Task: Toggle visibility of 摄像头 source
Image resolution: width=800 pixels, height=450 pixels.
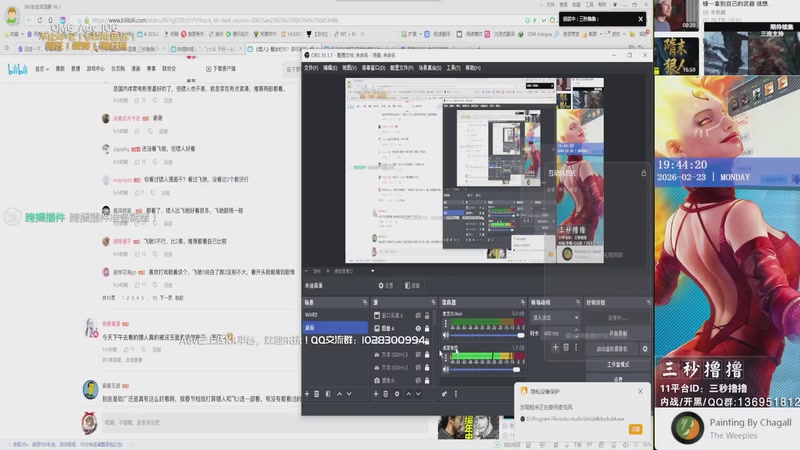Action: click(418, 380)
